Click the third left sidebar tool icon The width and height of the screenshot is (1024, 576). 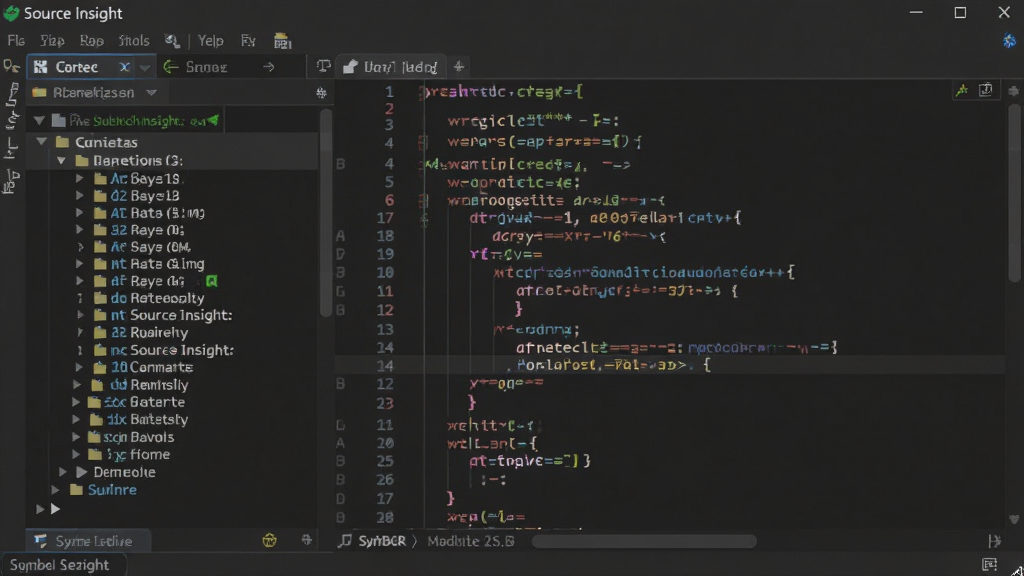click(x=11, y=149)
